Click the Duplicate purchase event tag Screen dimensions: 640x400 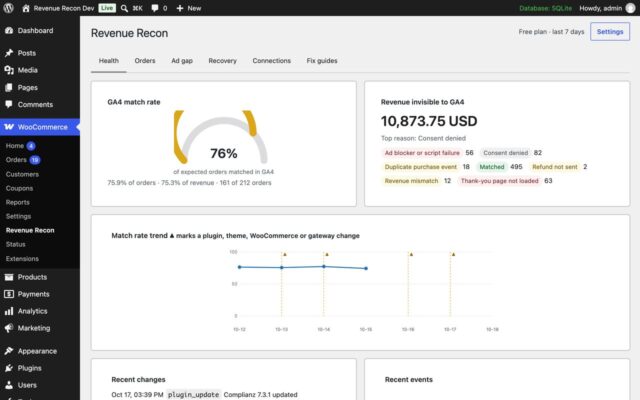420,167
